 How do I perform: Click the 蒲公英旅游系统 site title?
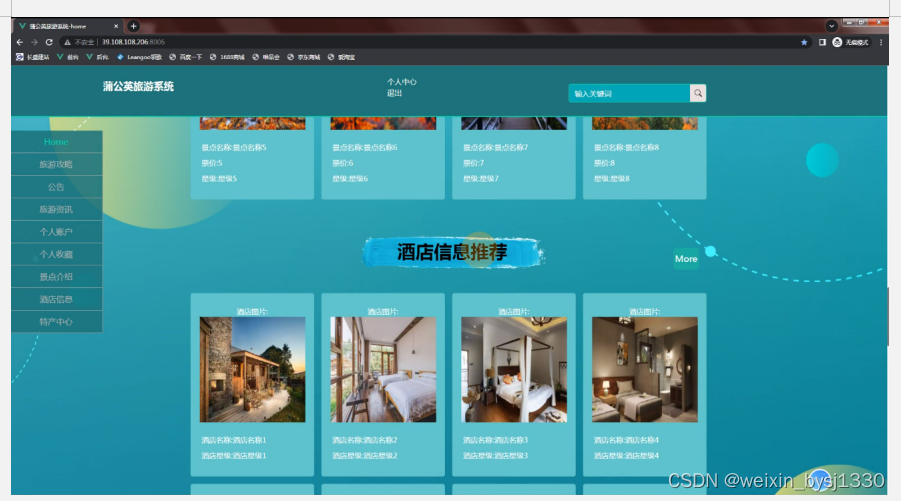[x=138, y=86]
